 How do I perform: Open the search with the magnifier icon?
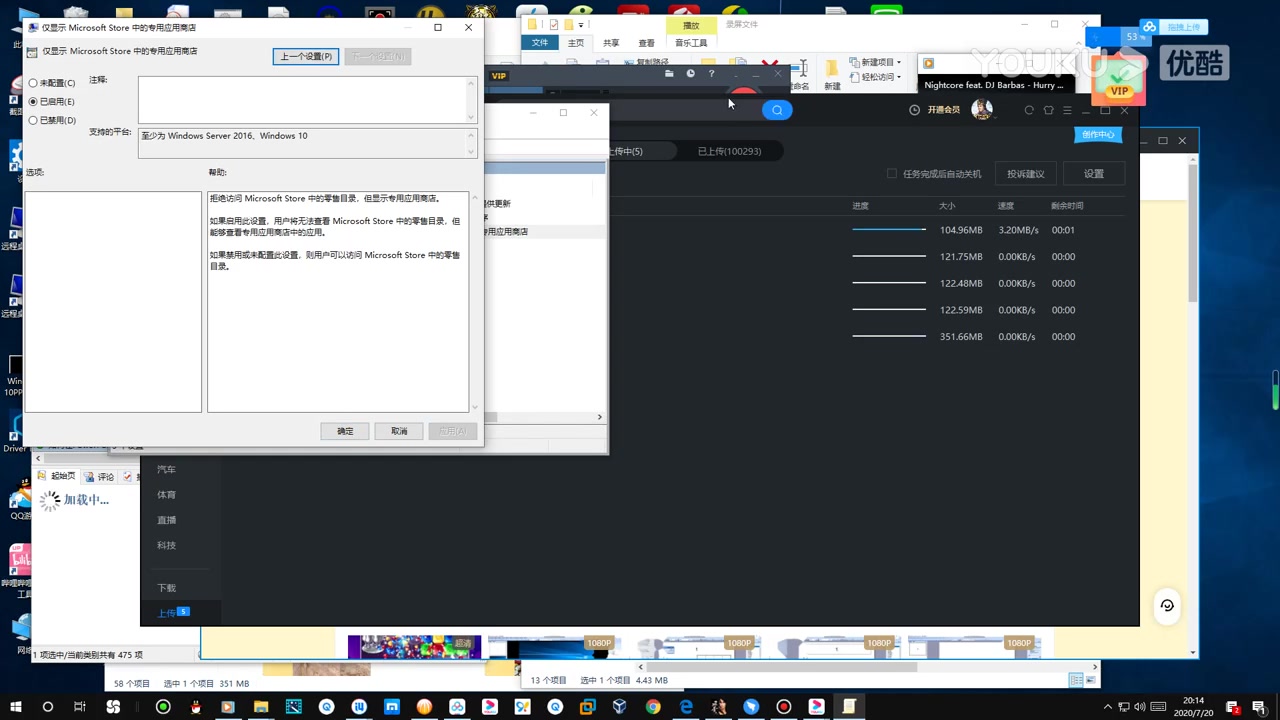click(x=777, y=110)
